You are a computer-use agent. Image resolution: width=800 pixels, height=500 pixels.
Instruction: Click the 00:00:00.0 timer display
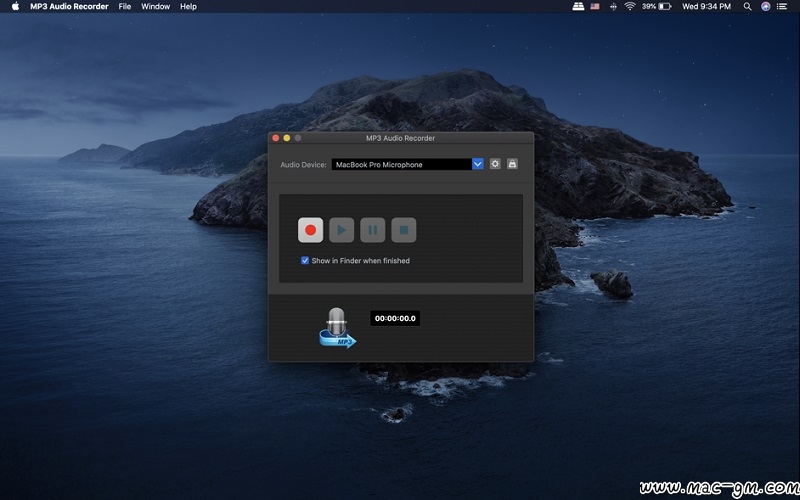pos(395,318)
